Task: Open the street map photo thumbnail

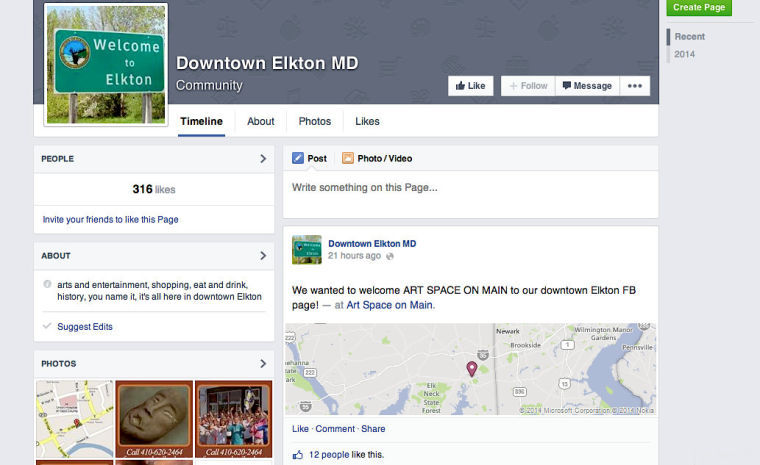Action: [75, 419]
